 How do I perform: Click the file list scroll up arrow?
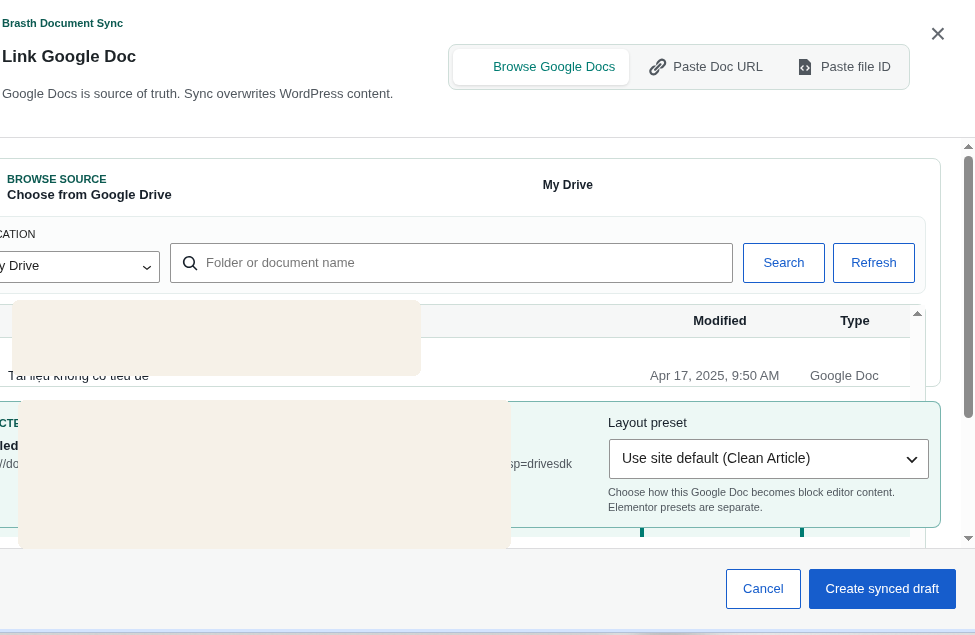(917, 314)
